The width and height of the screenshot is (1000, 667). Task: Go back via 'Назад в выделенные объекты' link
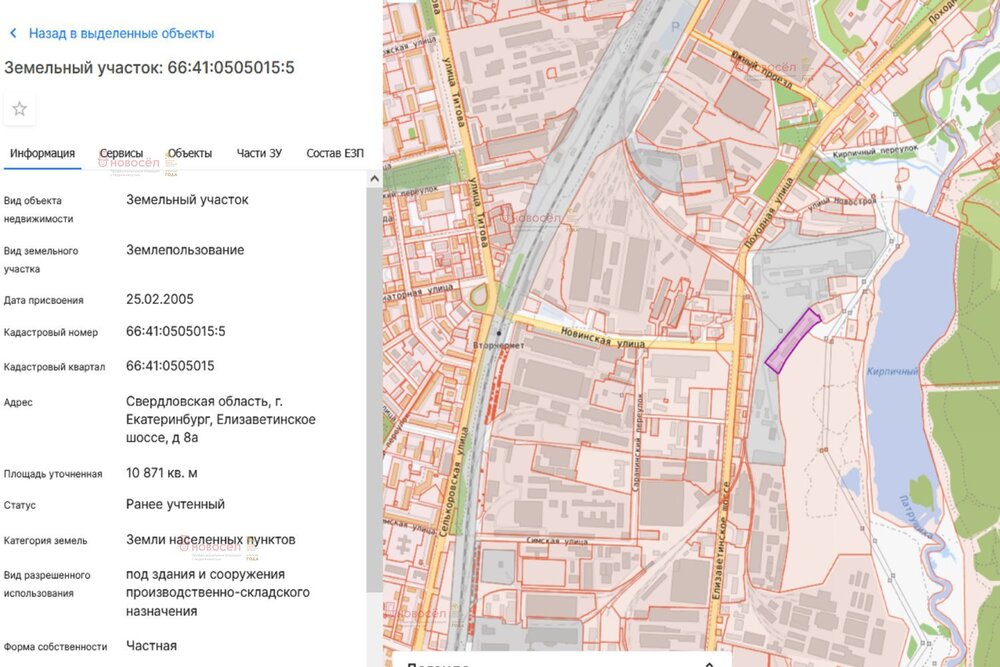point(121,33)
